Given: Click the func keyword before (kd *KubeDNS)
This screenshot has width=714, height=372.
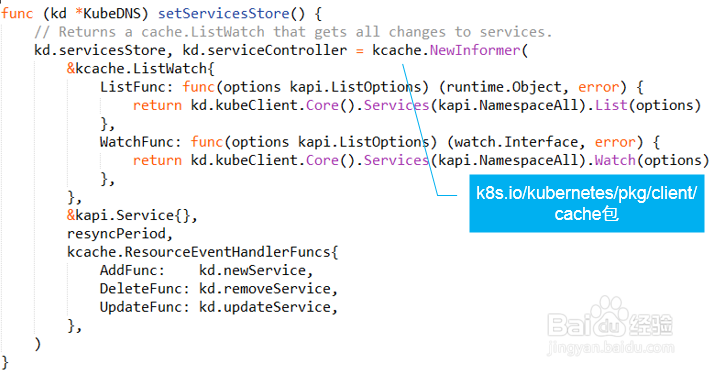Looking at the screenshot, I should [17, 14].
